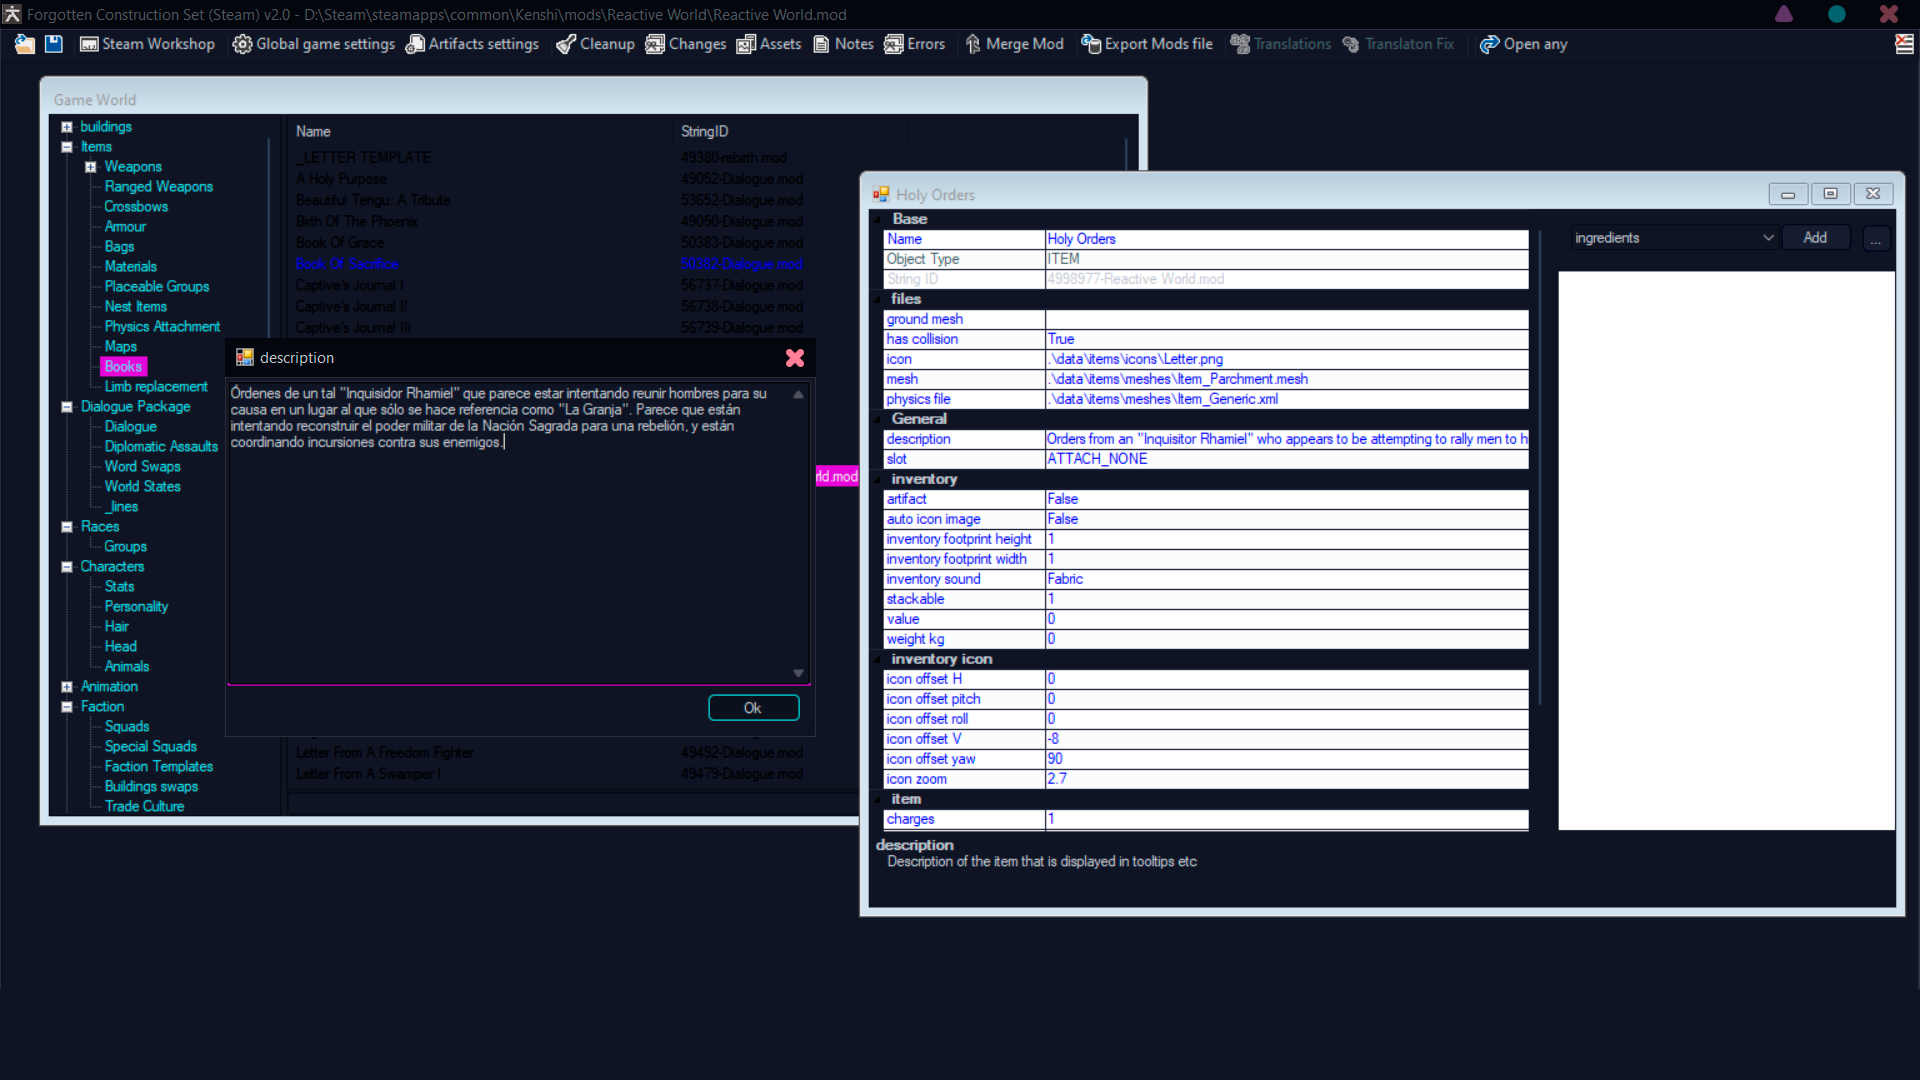
Task: Expand the Animation tree node
Action: [x=67, y=687]
